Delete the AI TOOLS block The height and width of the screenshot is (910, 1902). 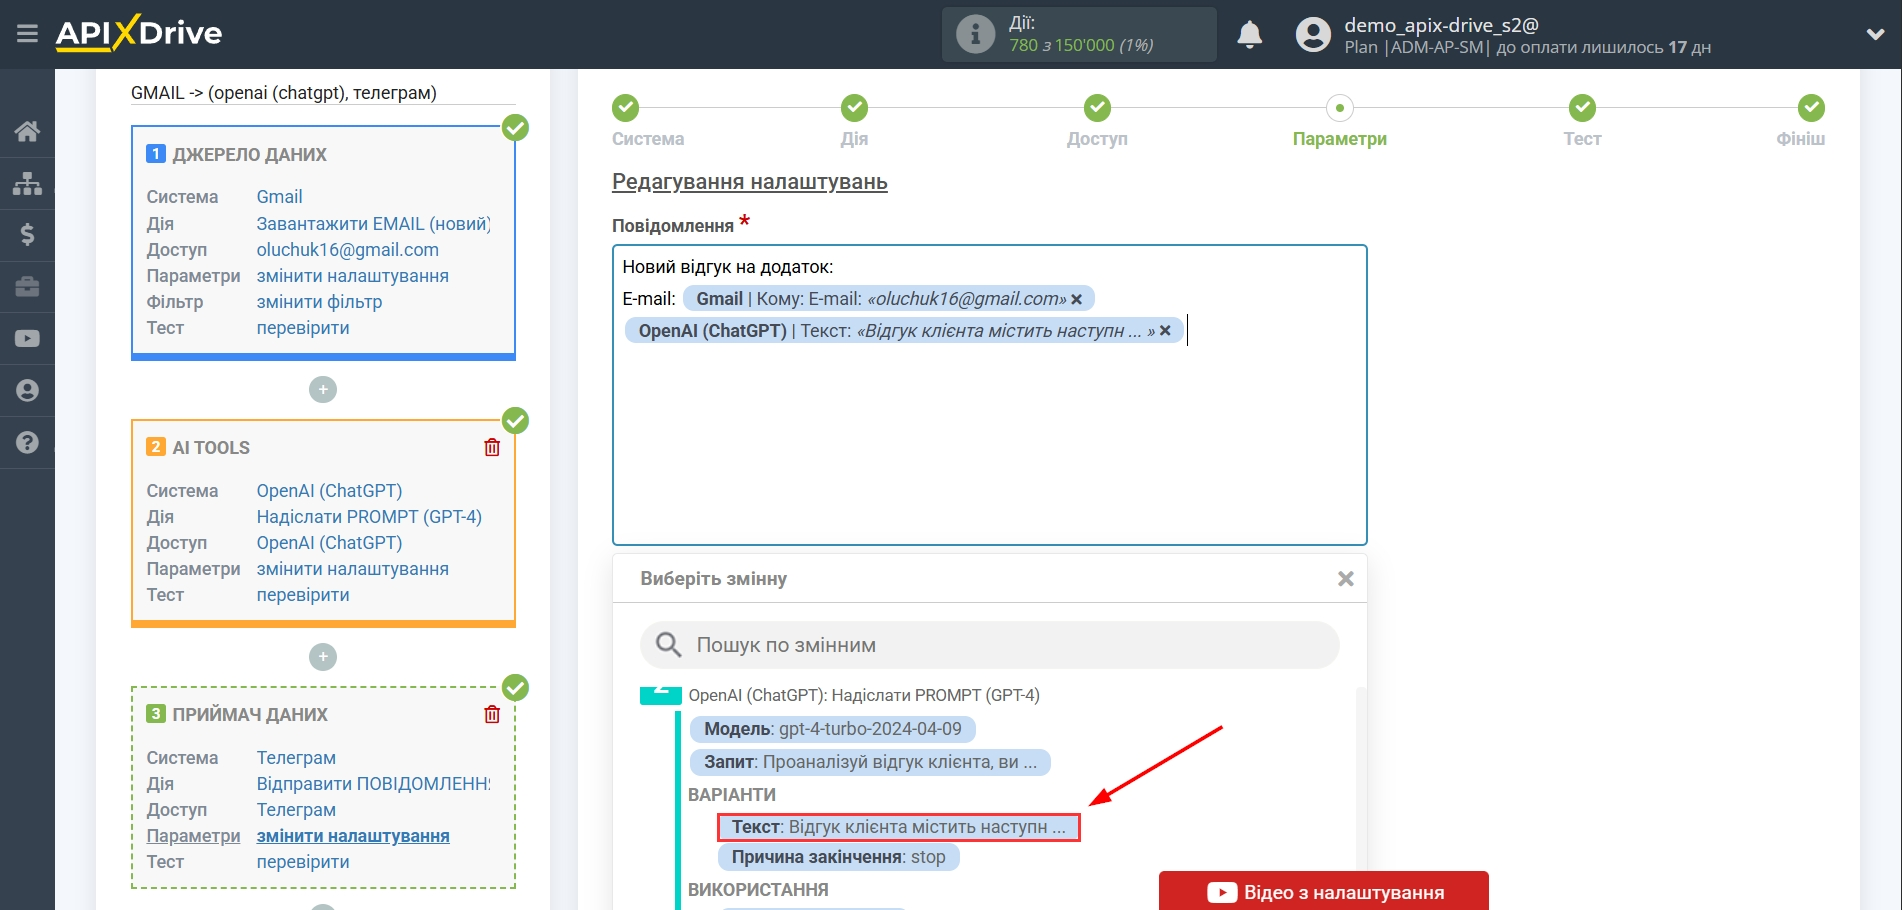(x=492, y=447)
